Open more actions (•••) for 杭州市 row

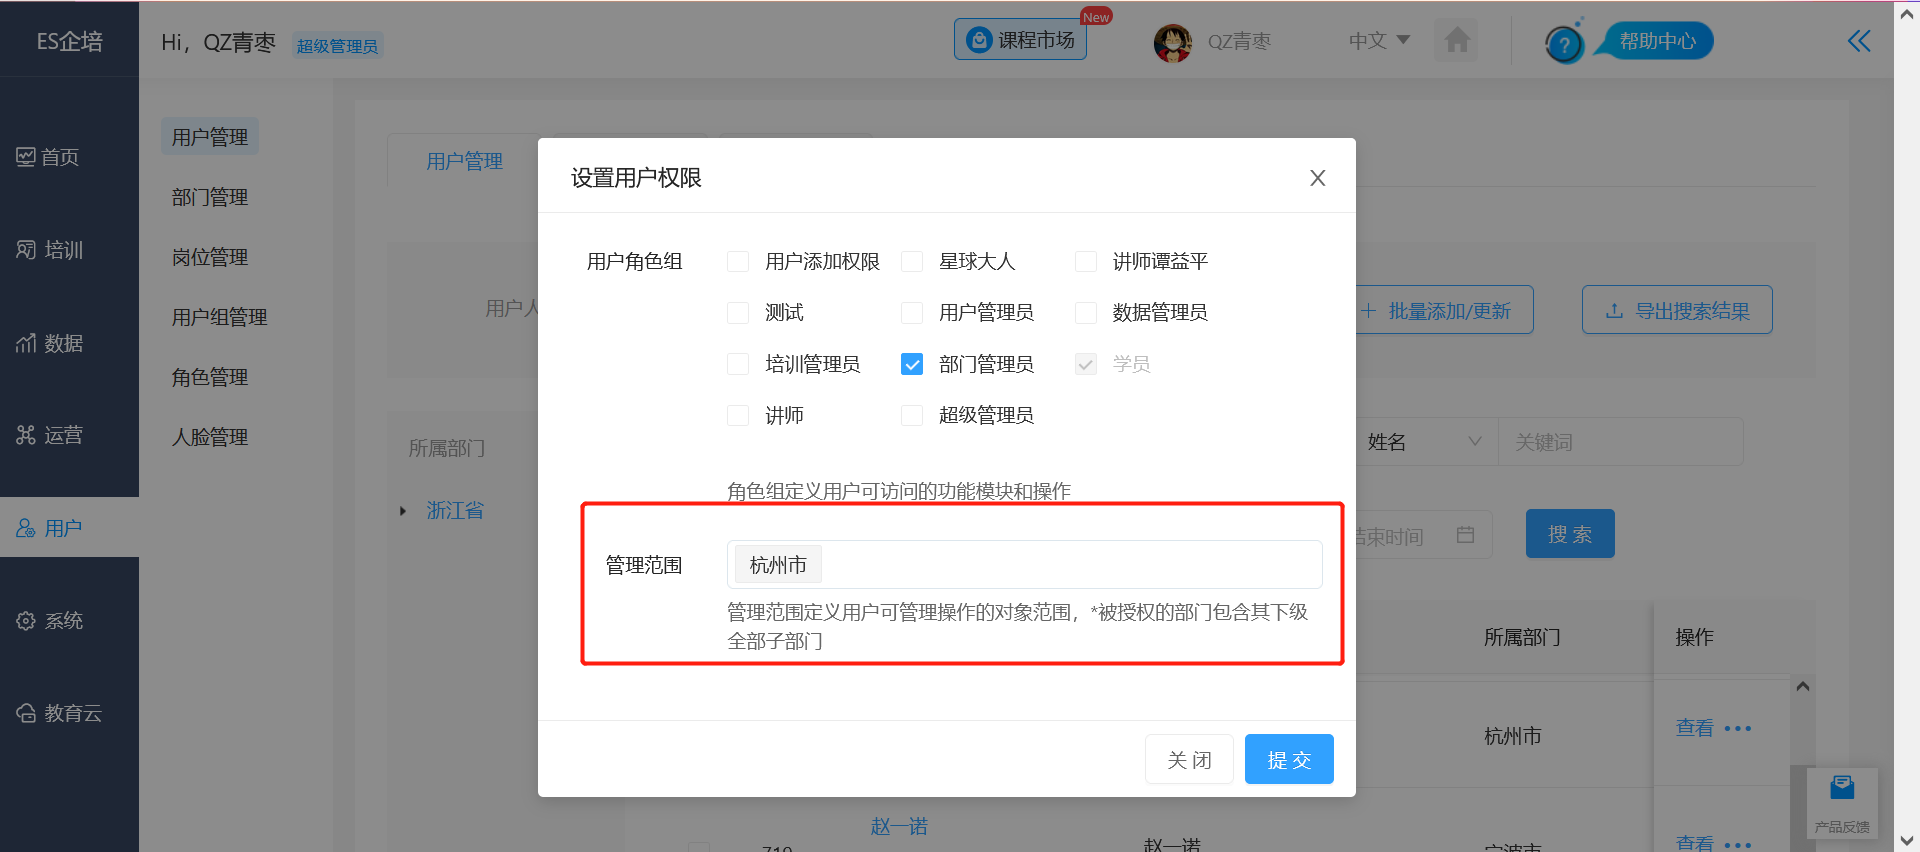tap(1738, 729)
